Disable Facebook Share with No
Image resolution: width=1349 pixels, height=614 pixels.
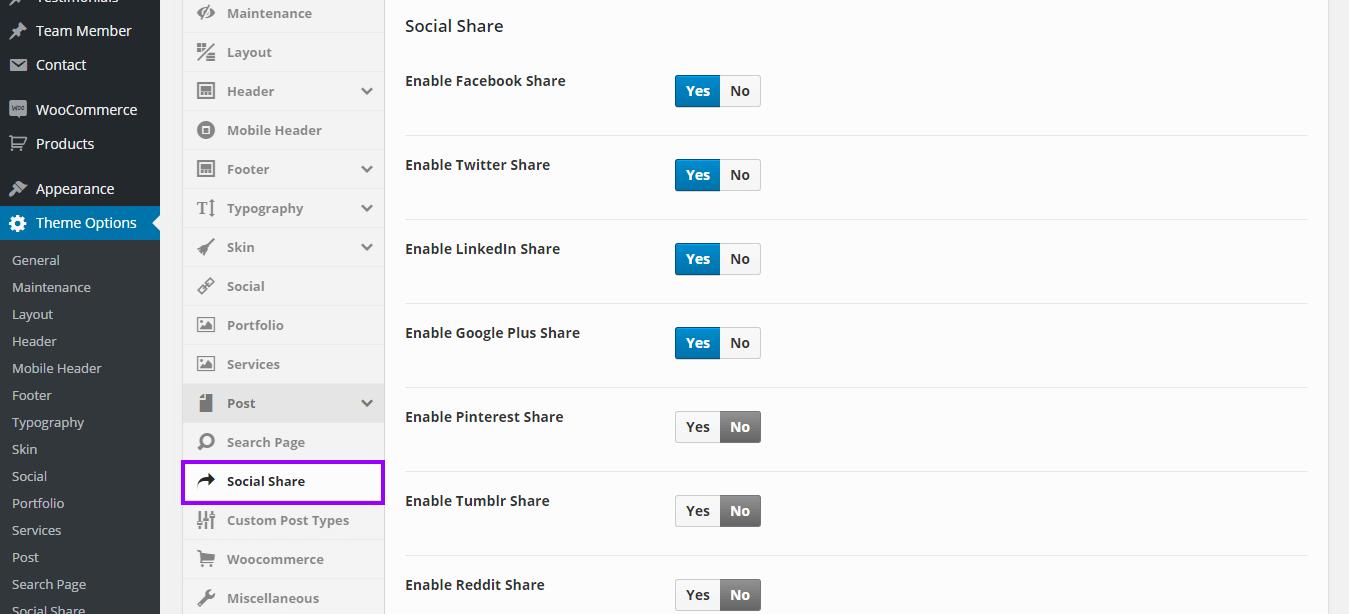coord(740,91)
